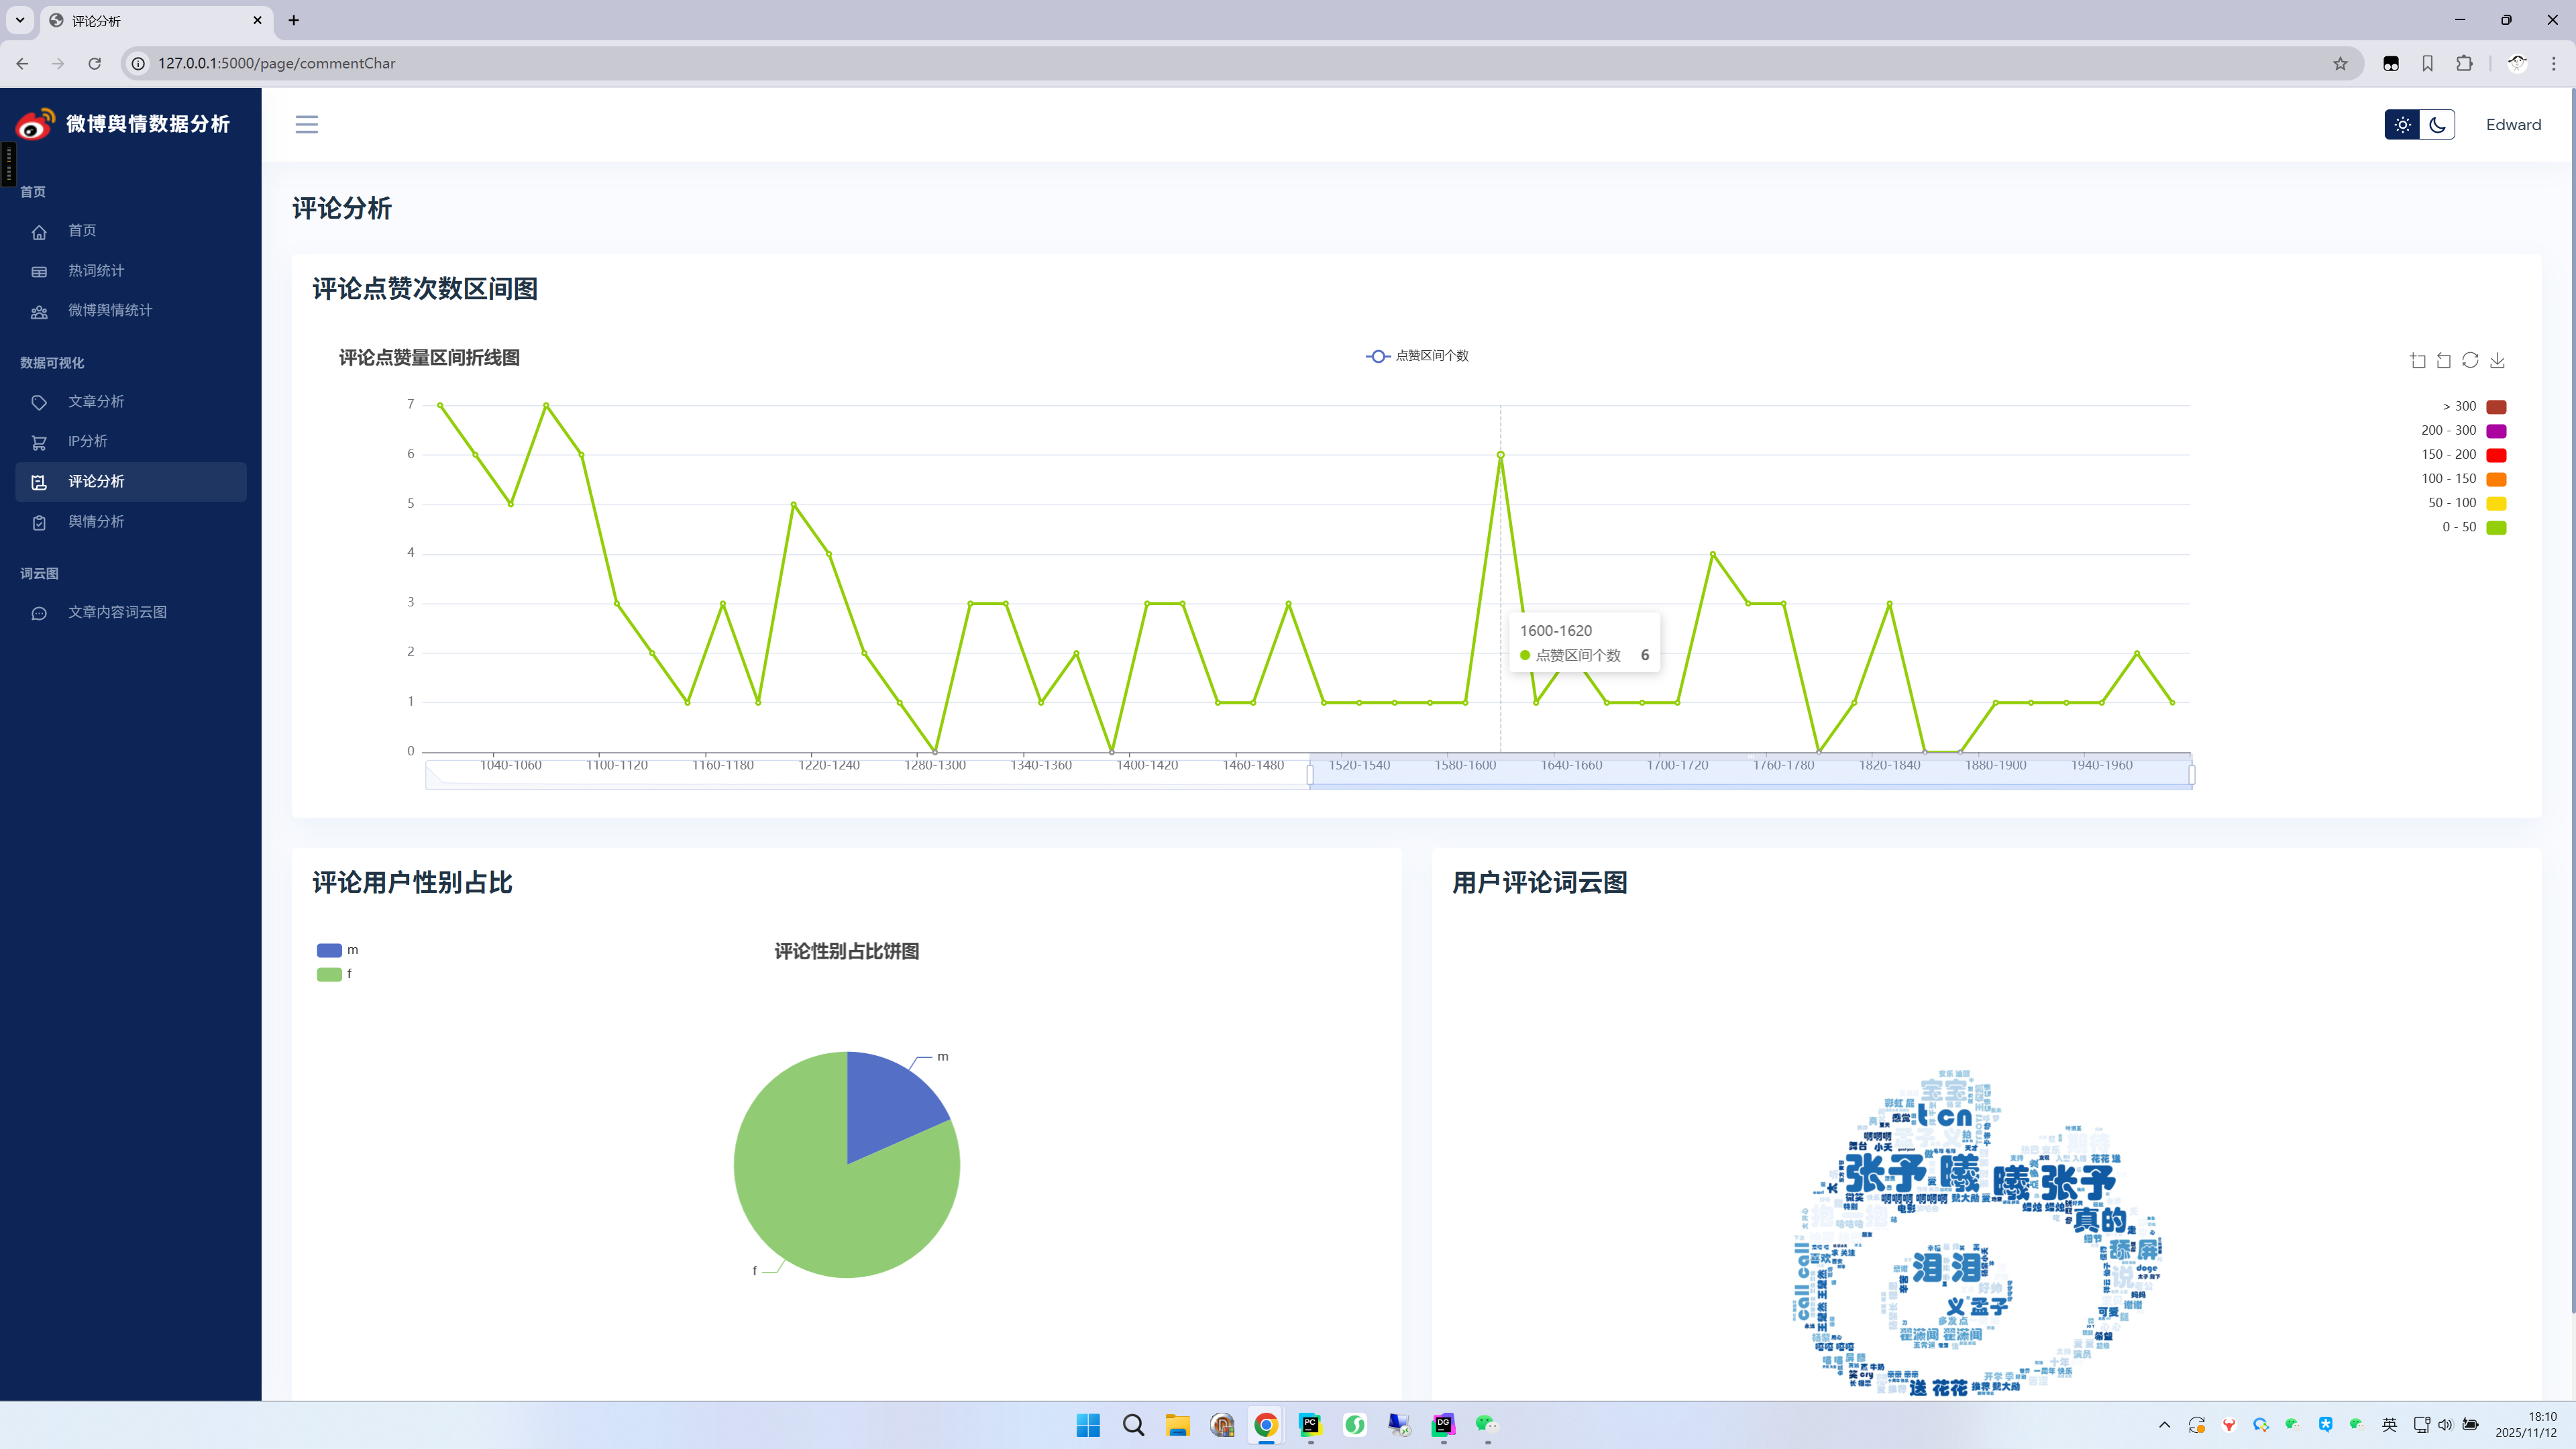
Task: Click the chart download/save image icon
Action: point(2497,360)
